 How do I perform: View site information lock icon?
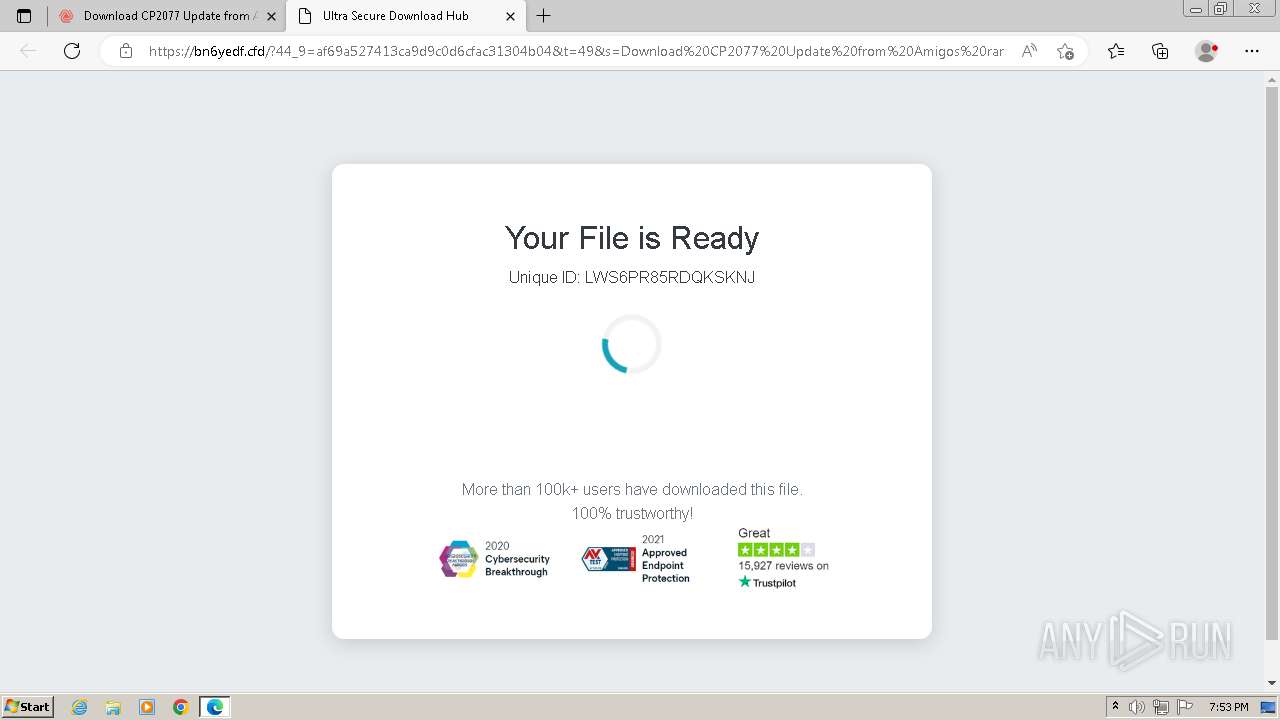tap(126, 51)
